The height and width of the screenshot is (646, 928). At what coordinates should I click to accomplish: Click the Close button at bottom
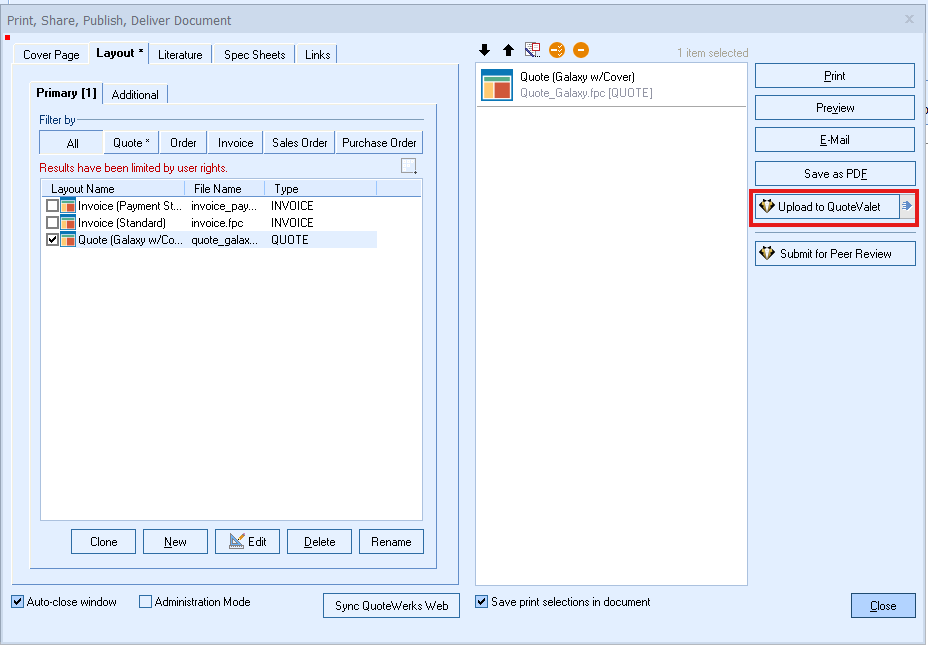point(883,606)
